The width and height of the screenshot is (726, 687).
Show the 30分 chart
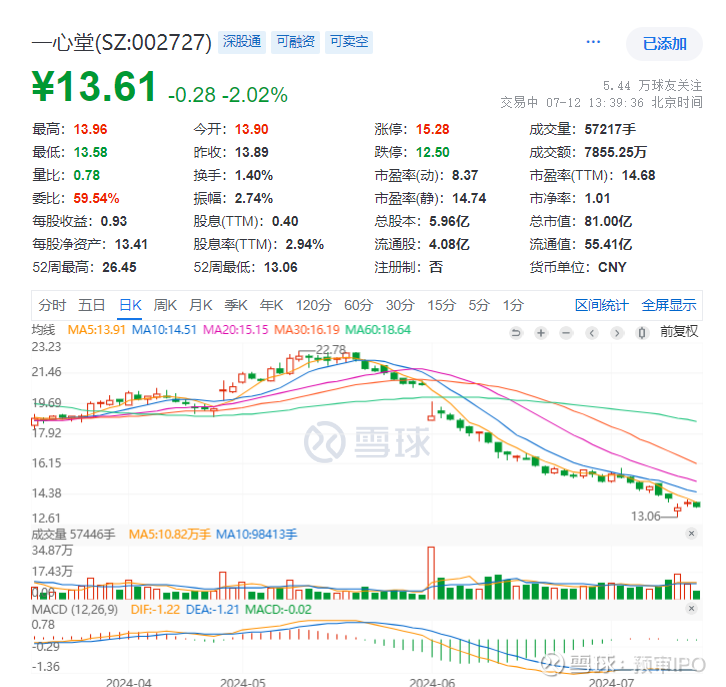(x=400, y=306)
